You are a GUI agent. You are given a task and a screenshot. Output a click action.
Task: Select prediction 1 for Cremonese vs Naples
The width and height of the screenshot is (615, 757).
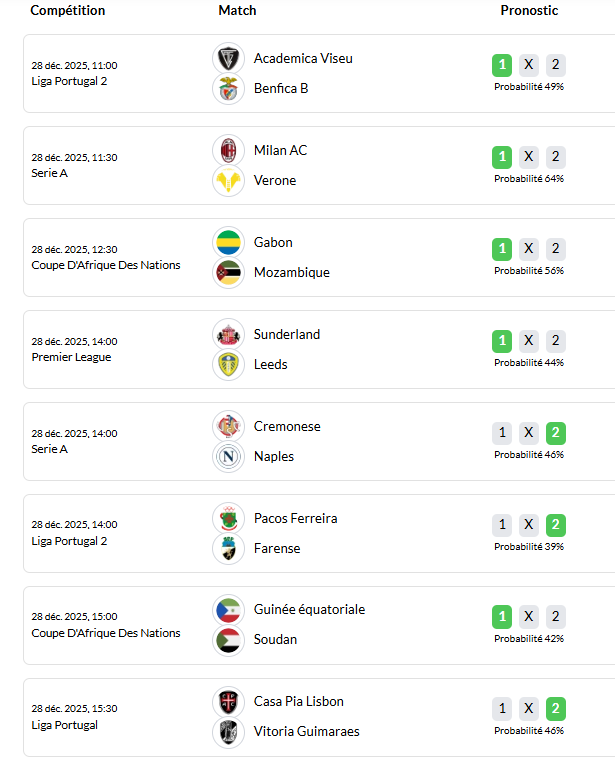[502, 433]
